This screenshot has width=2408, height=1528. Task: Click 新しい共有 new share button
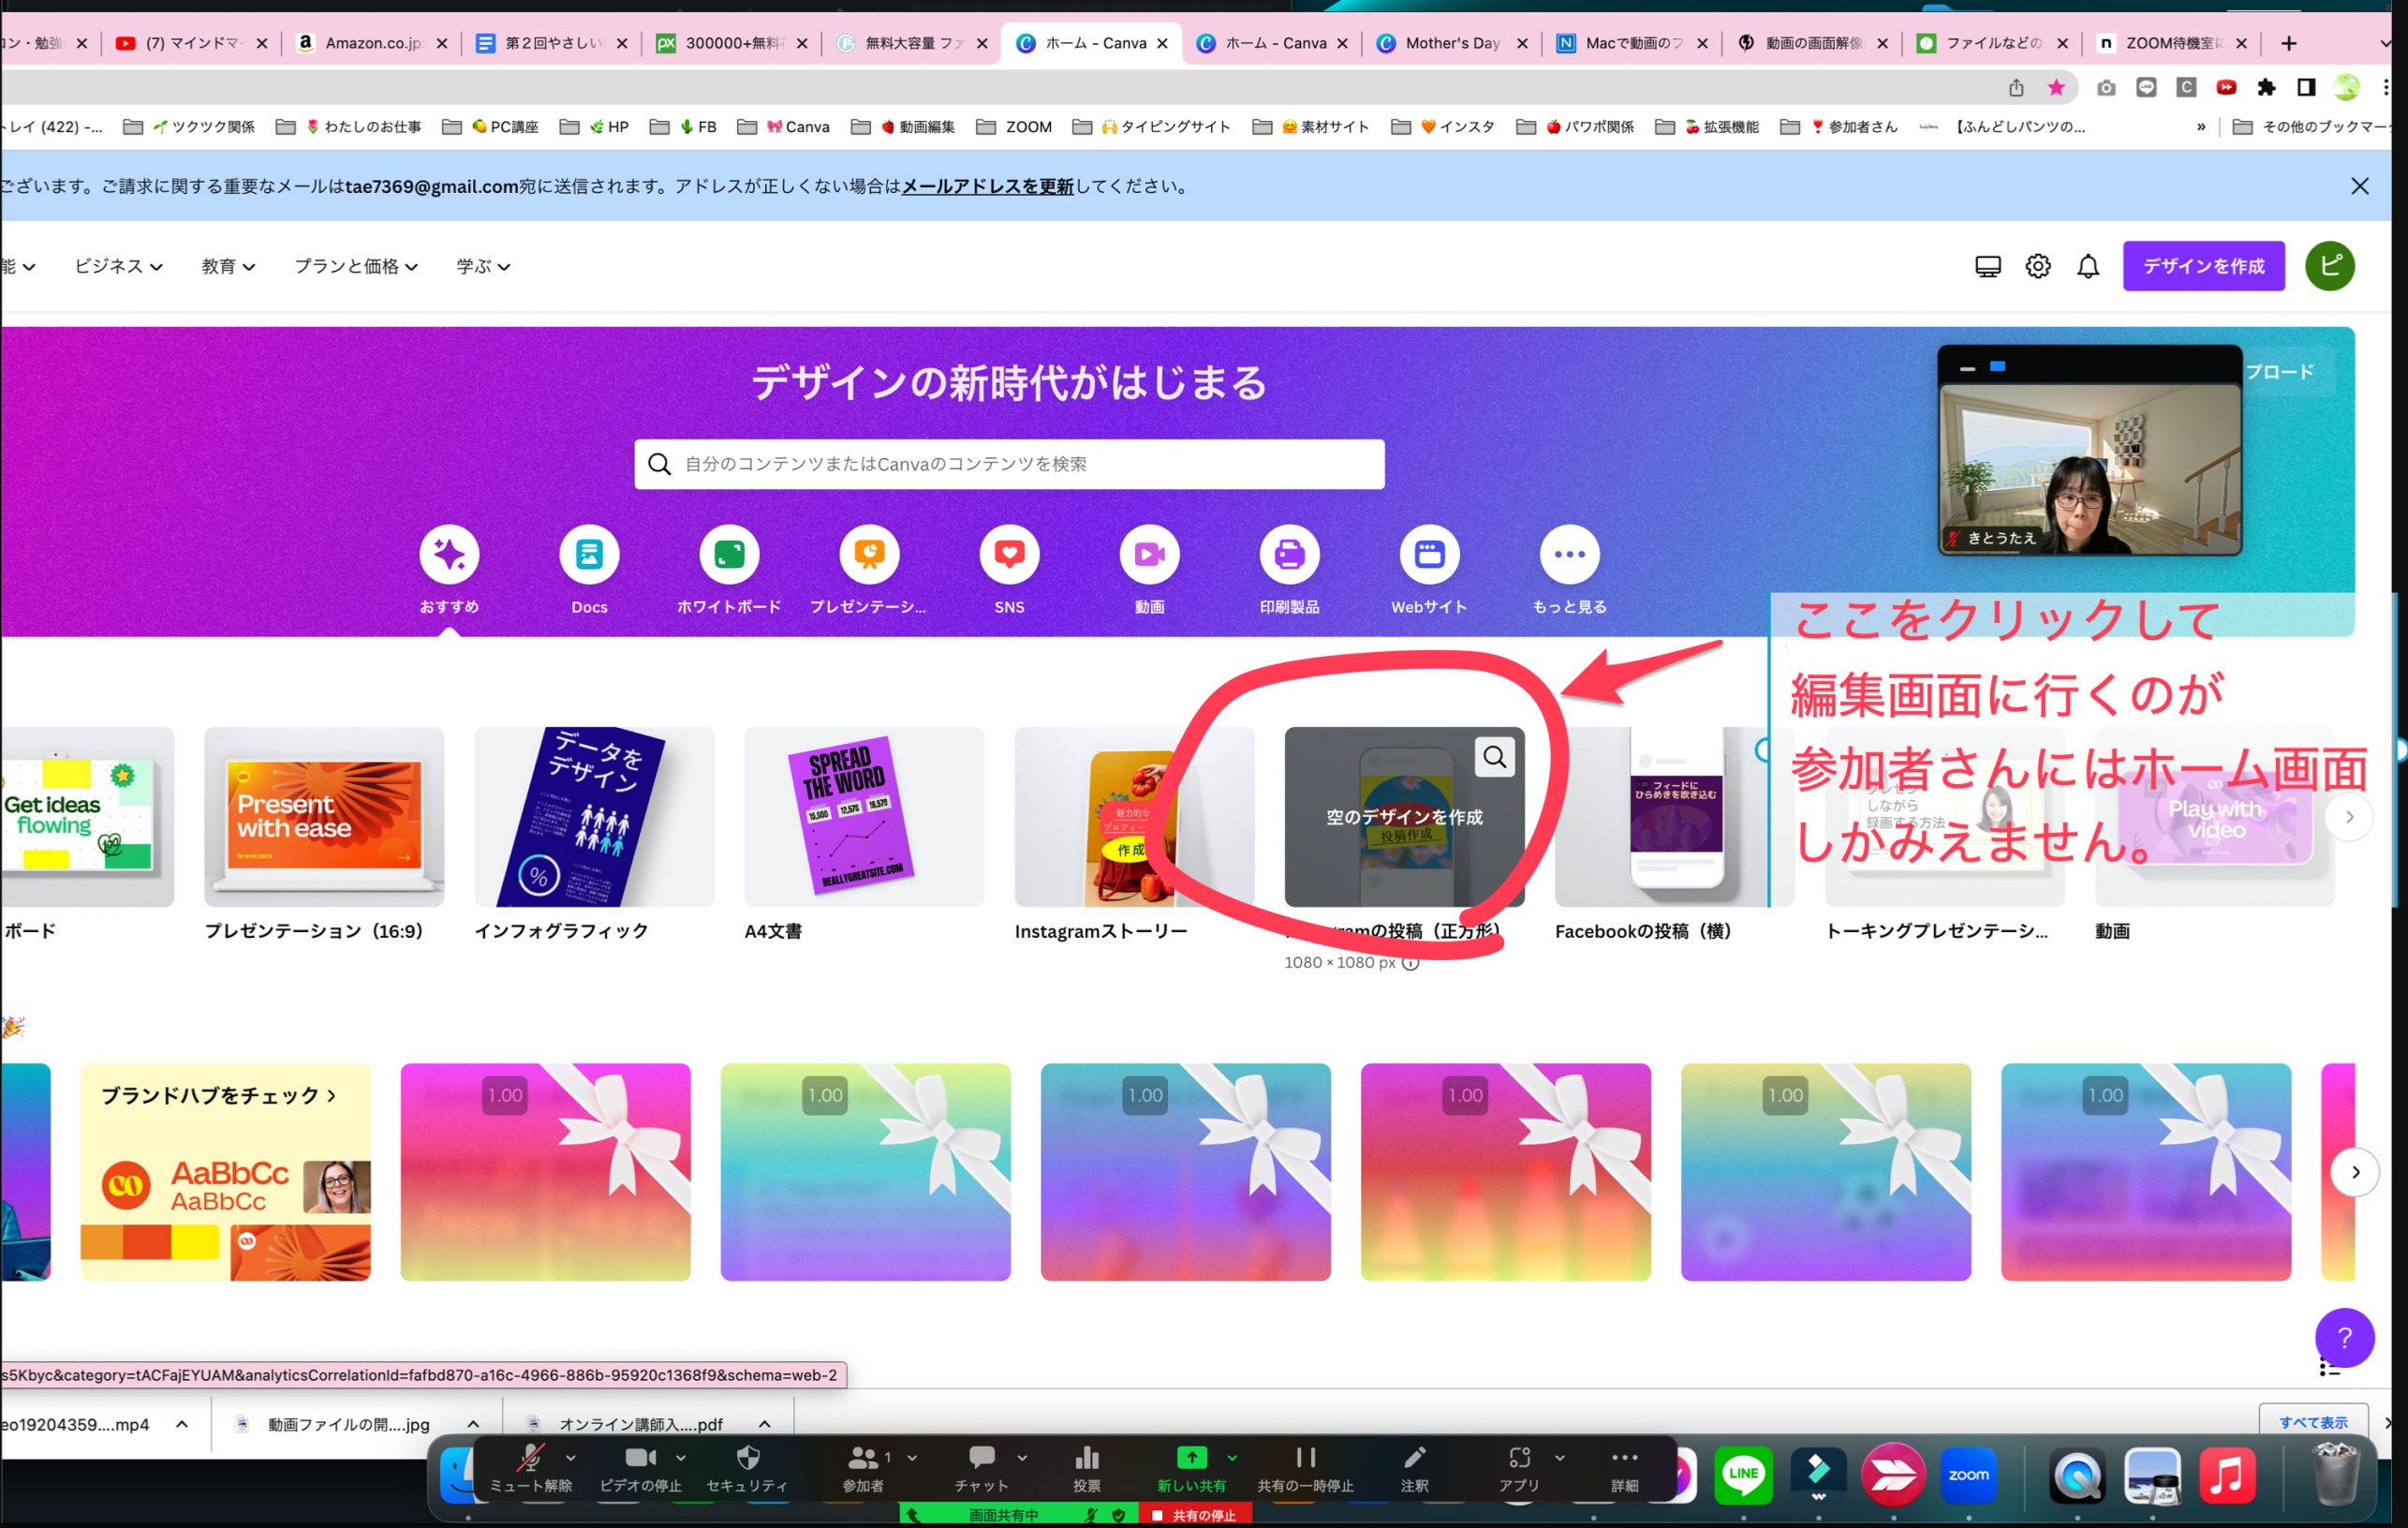tap(1191, 1467)
